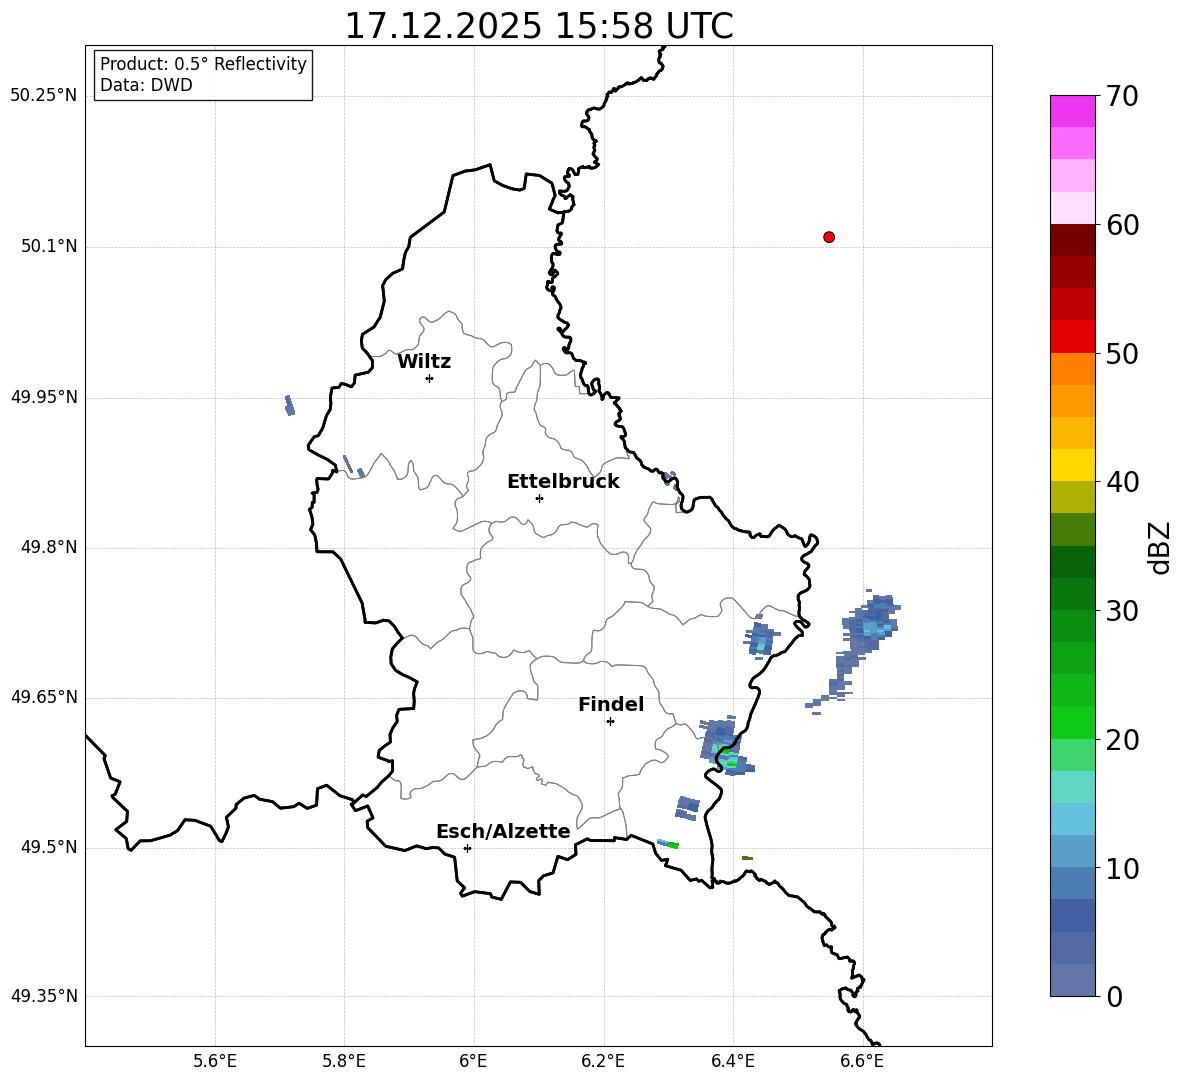Click the small blue echo west of Wiltz

pos(289,405)
